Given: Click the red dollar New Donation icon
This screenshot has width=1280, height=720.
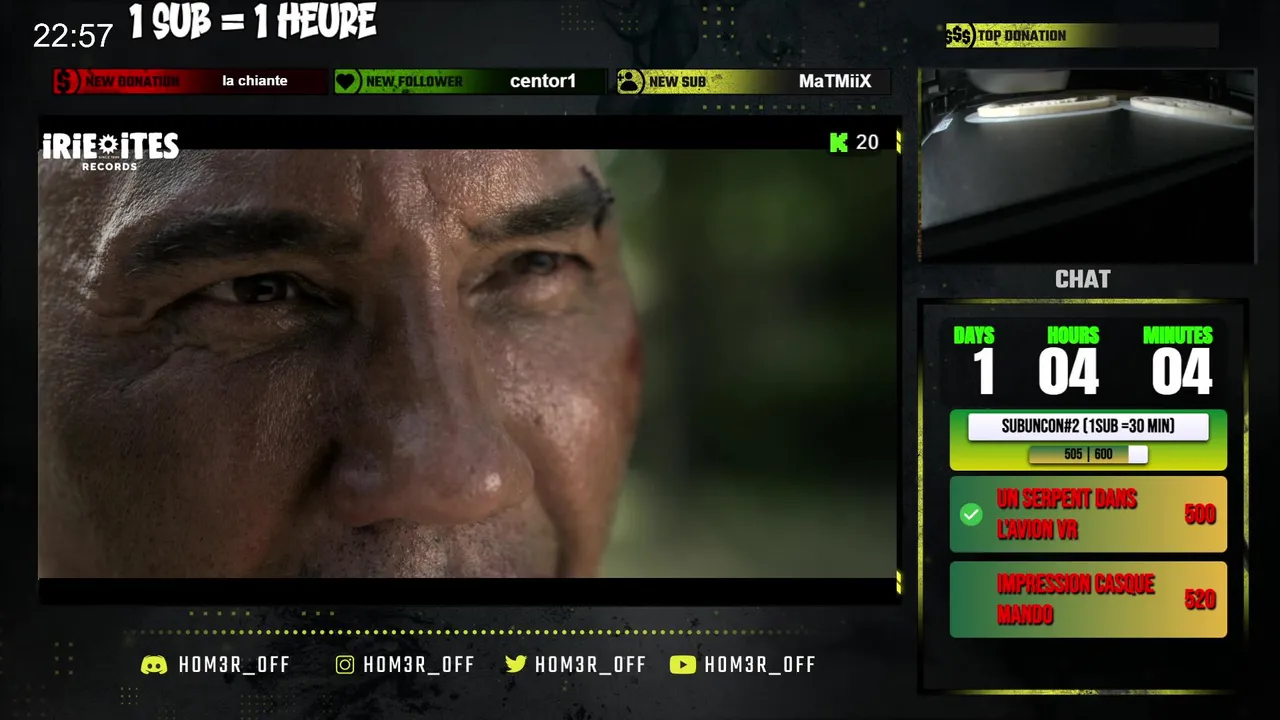Looking at the screenshot, I should [x=66, y=81].
